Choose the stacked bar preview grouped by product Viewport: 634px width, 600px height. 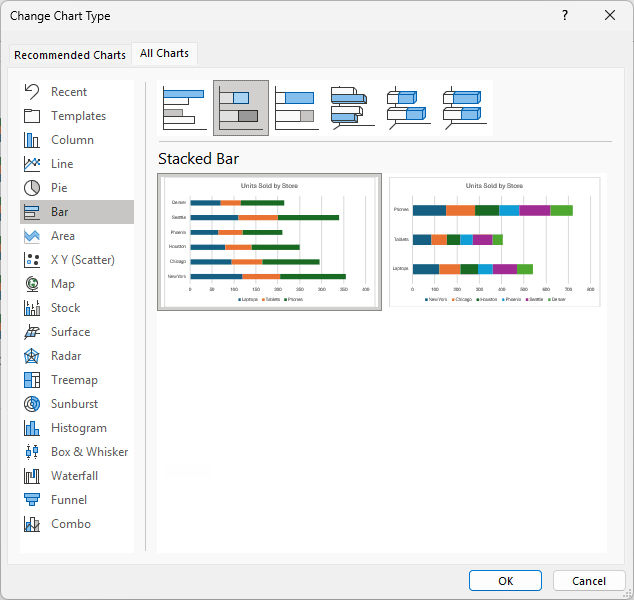pyautogui.click(x=495, y=242)
